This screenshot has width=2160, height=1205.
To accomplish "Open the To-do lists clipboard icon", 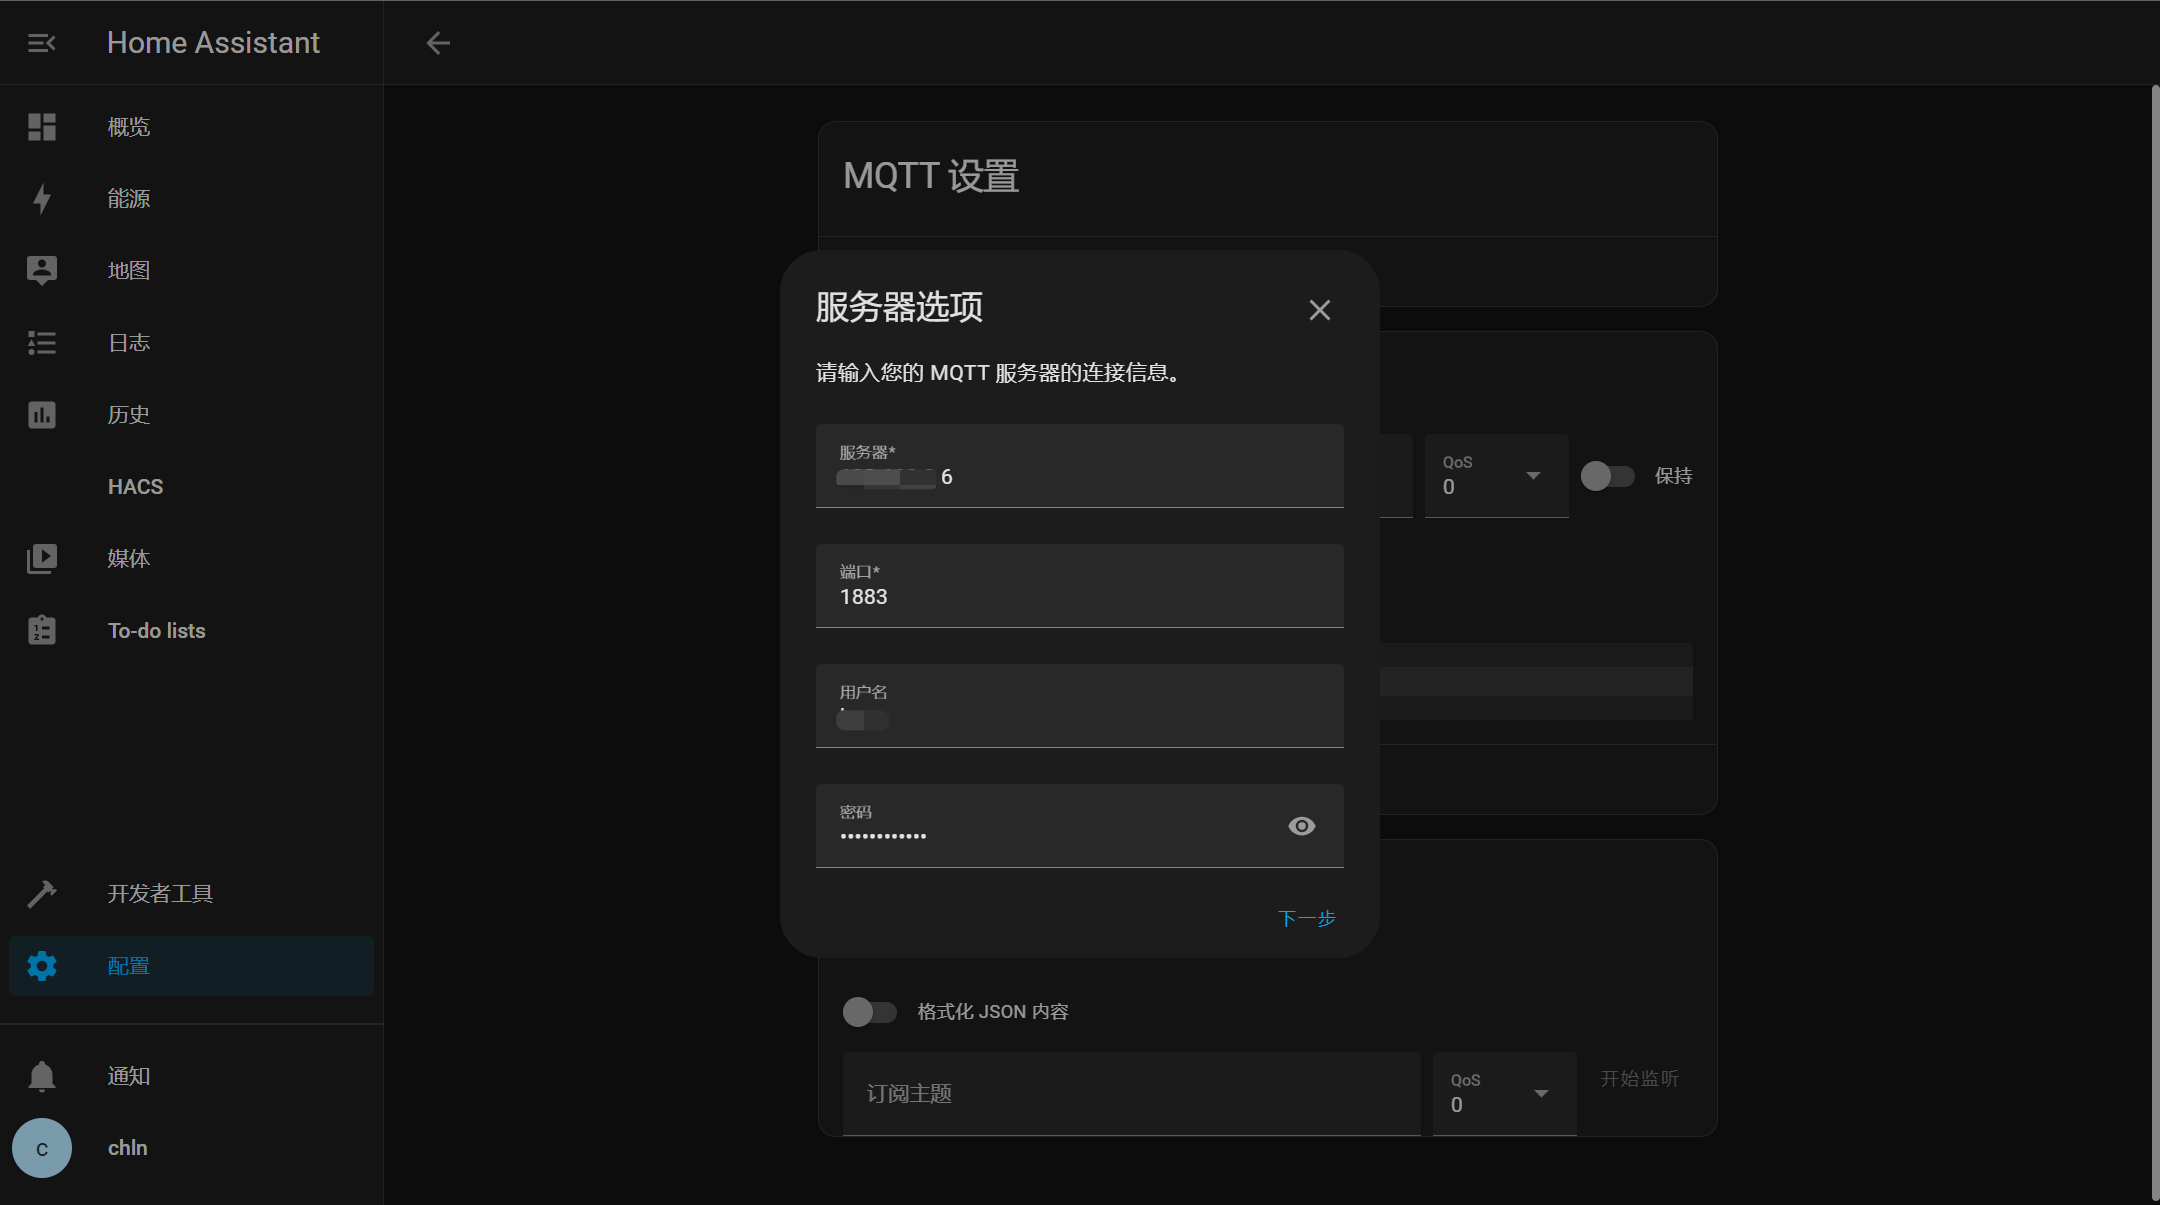I will [41, 630].
